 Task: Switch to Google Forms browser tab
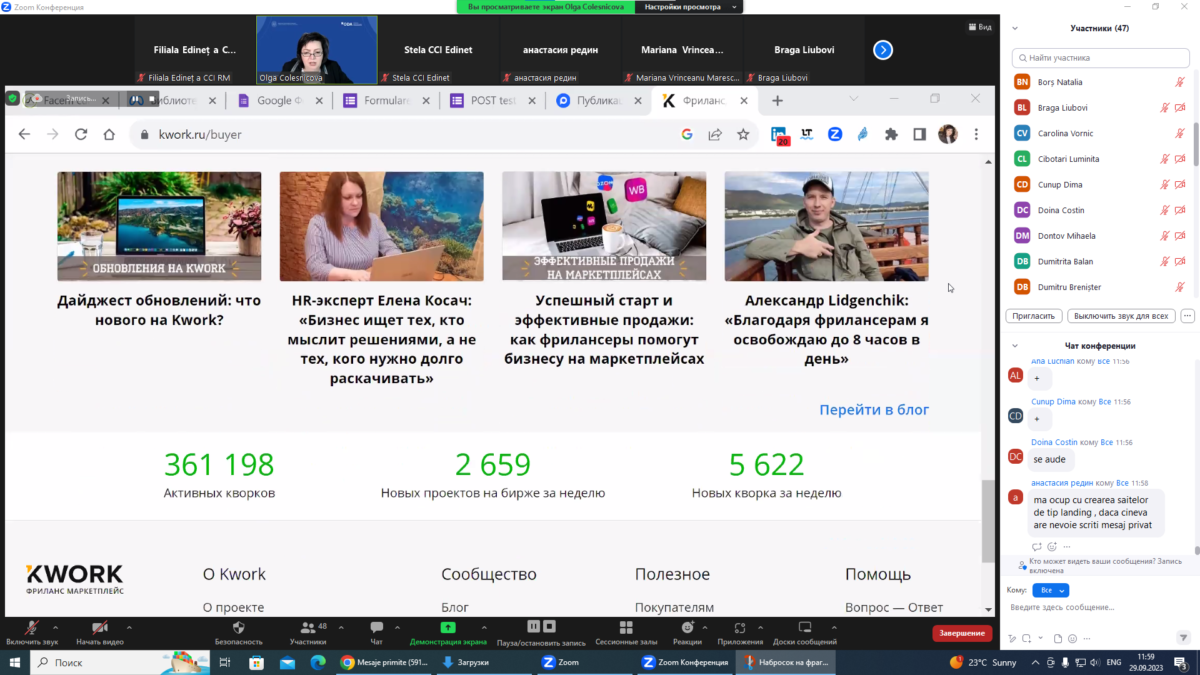pos(279,100)
